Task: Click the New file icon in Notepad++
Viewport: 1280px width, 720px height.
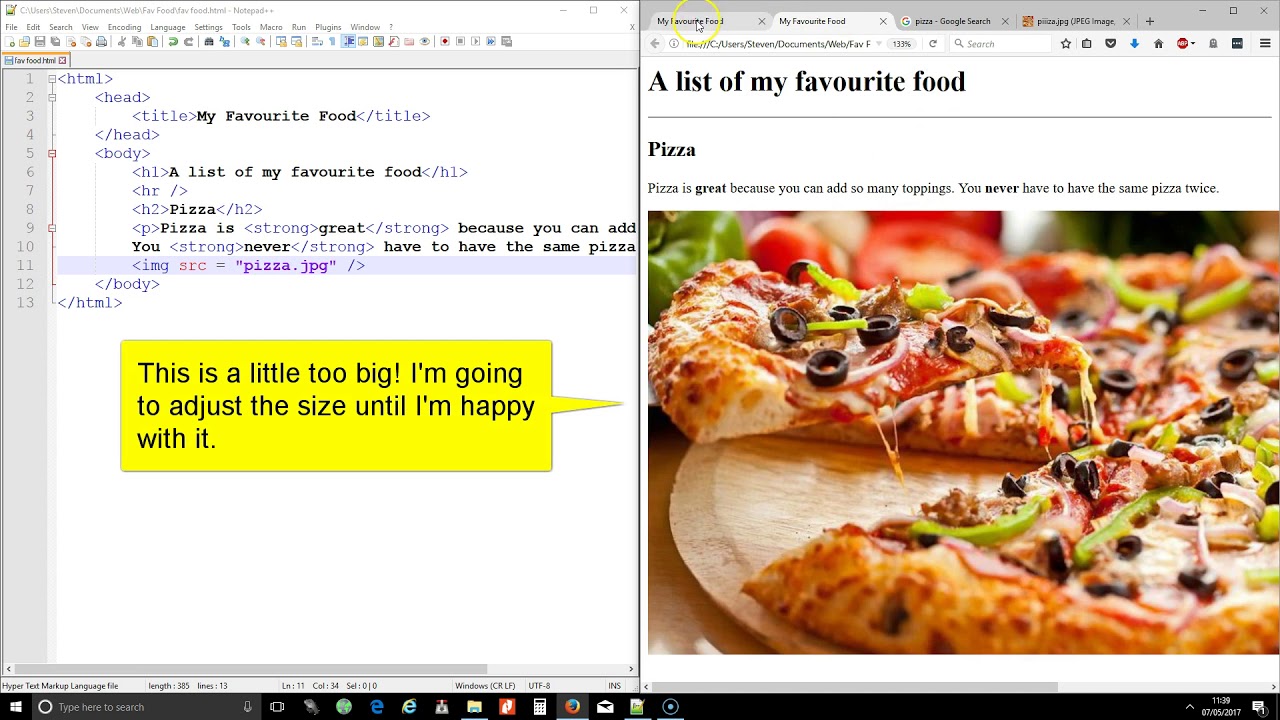Action: click(10, 42)
